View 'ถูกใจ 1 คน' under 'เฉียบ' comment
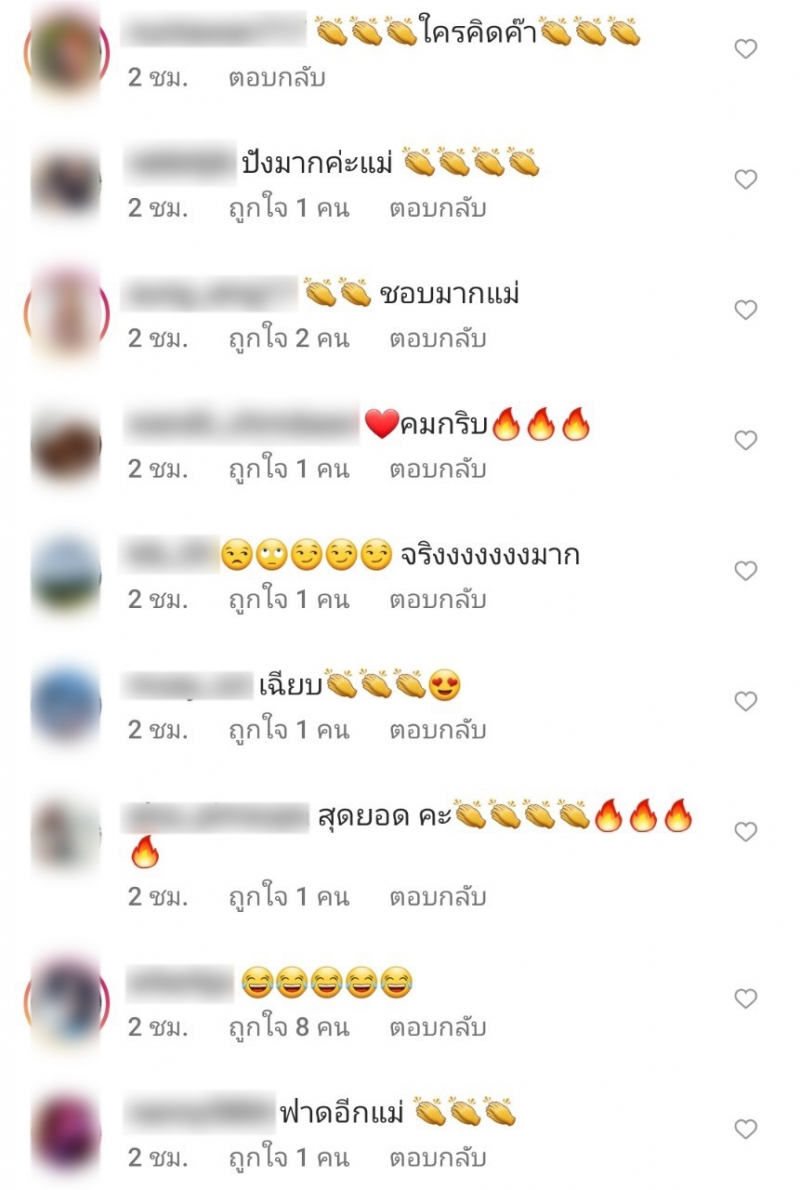The height and width of the screenshot is (1190, 800). (289, 730)
